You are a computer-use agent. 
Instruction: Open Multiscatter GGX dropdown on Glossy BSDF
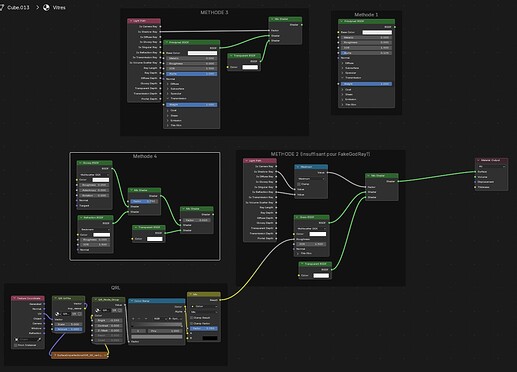coord(94,174)
